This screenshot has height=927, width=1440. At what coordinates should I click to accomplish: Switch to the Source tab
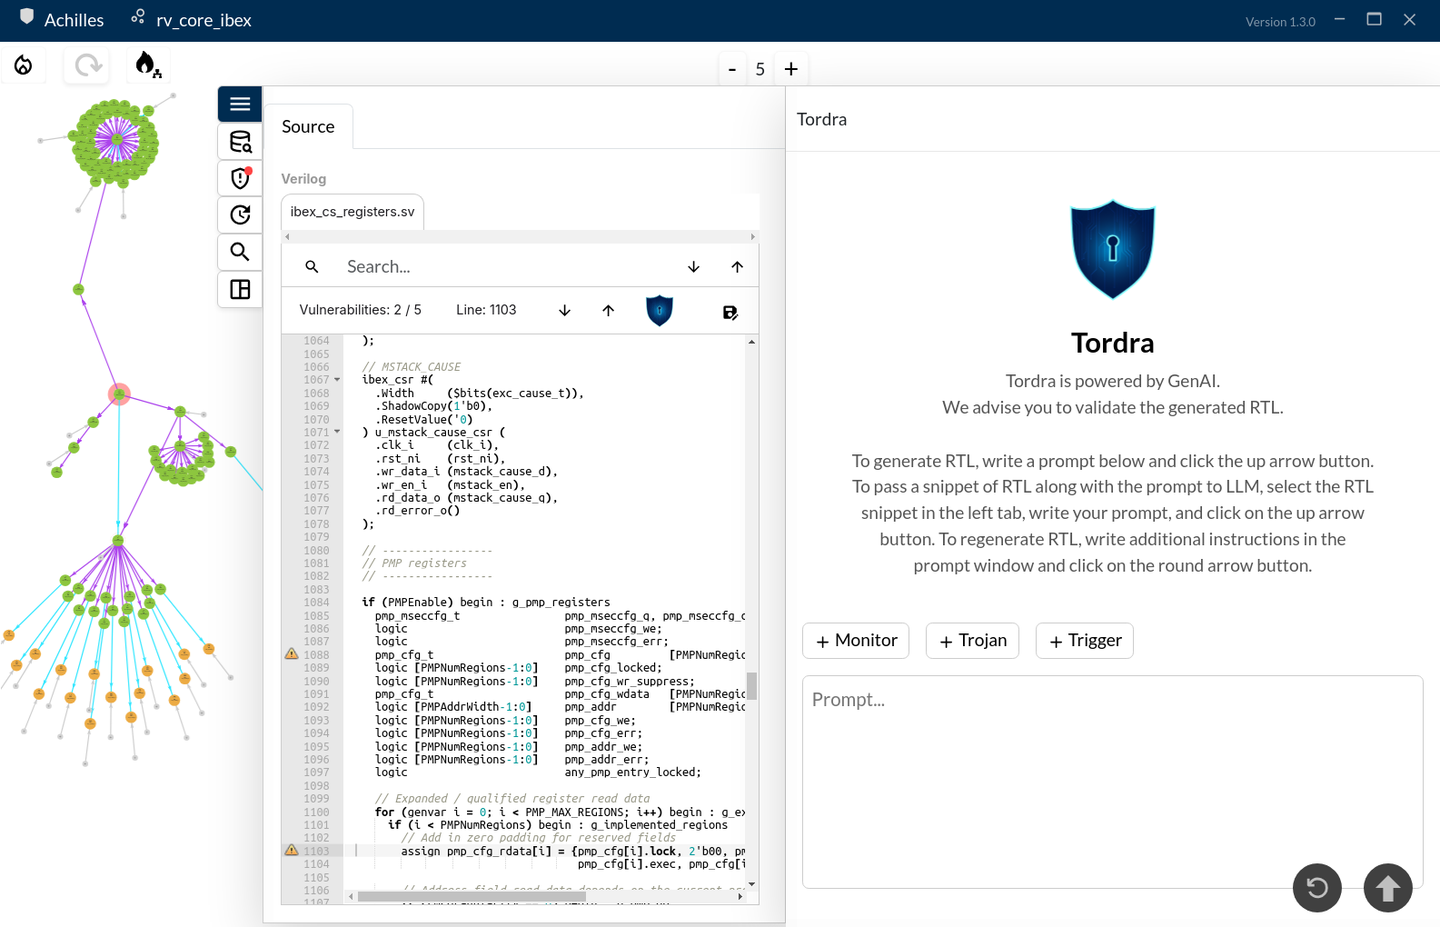tap(308, 127)
